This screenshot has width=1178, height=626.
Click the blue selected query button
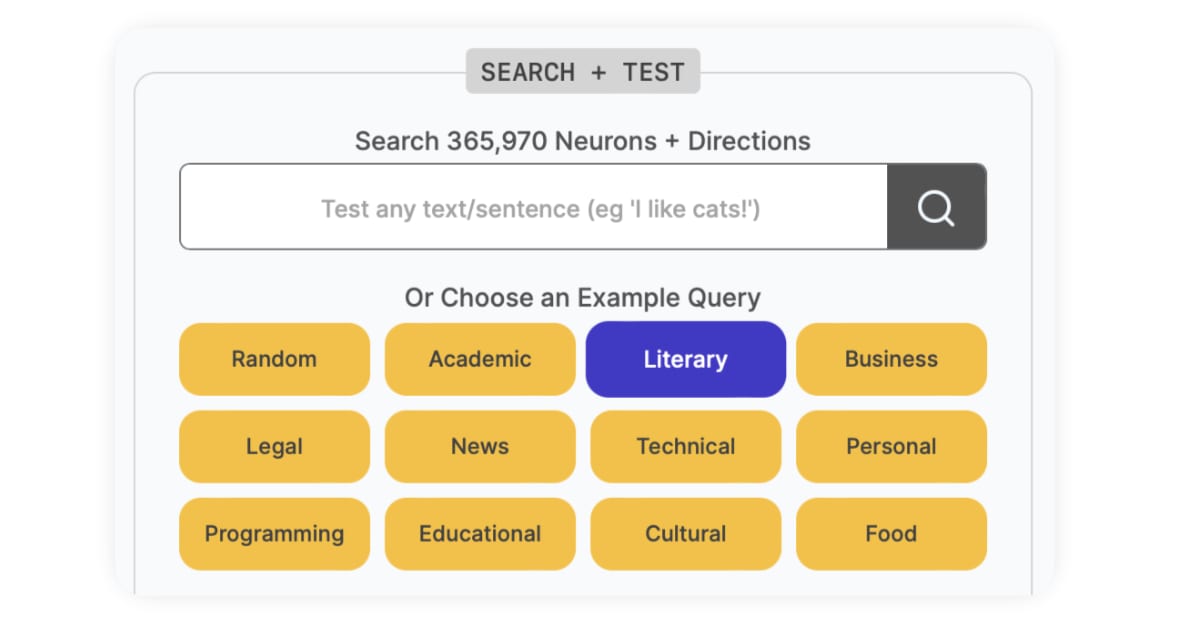686,359
